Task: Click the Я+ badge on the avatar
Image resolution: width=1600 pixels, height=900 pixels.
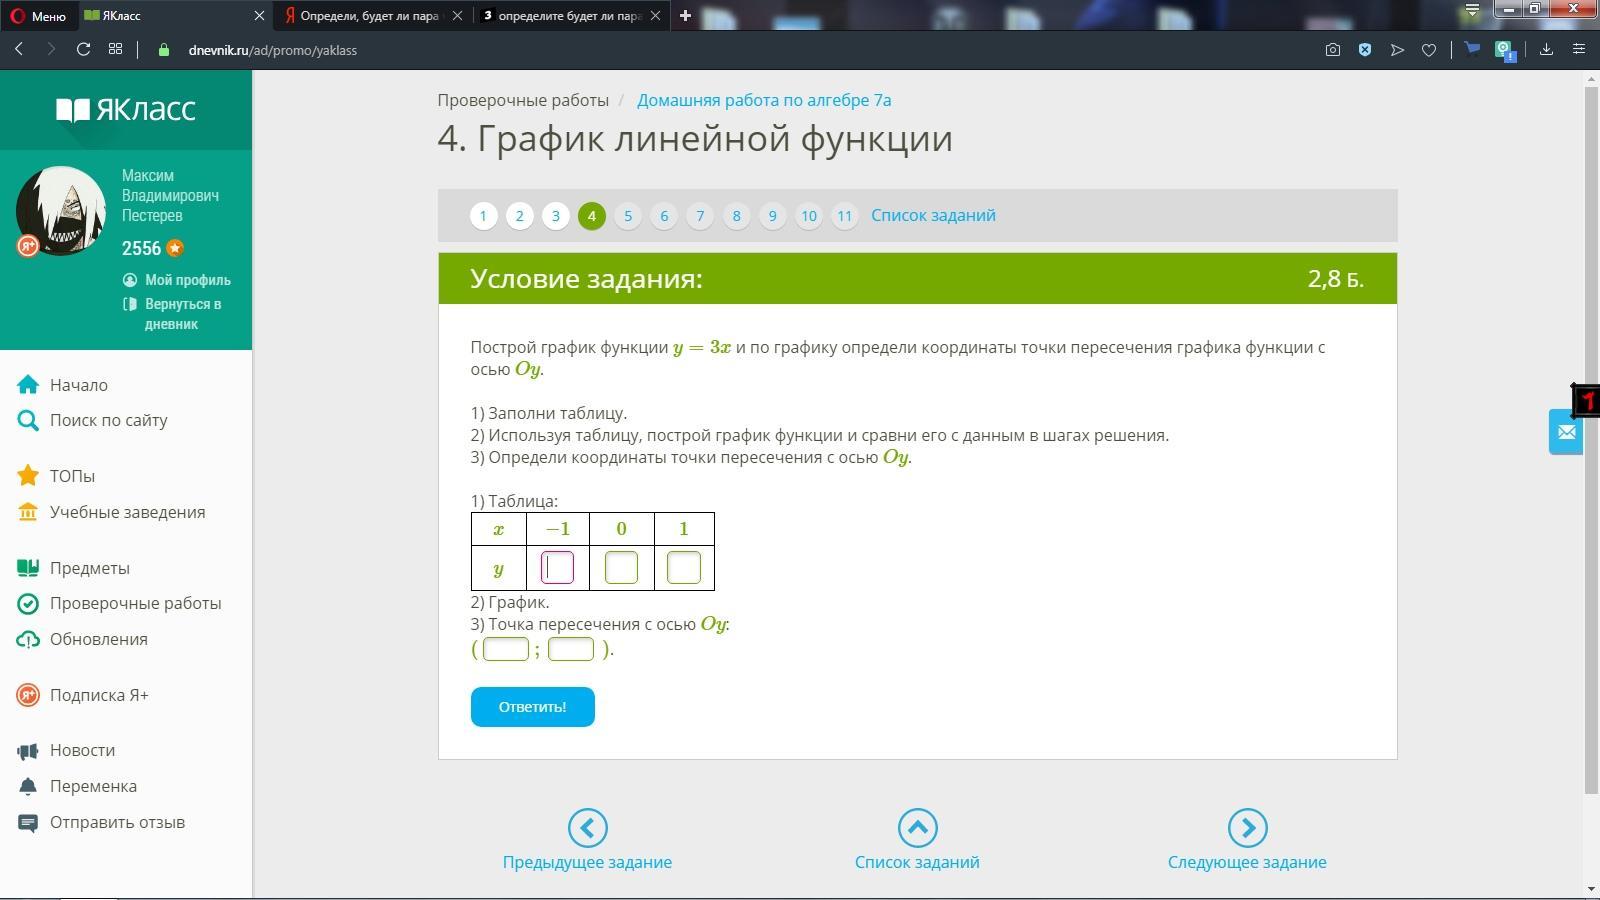Action: [28, 246]
